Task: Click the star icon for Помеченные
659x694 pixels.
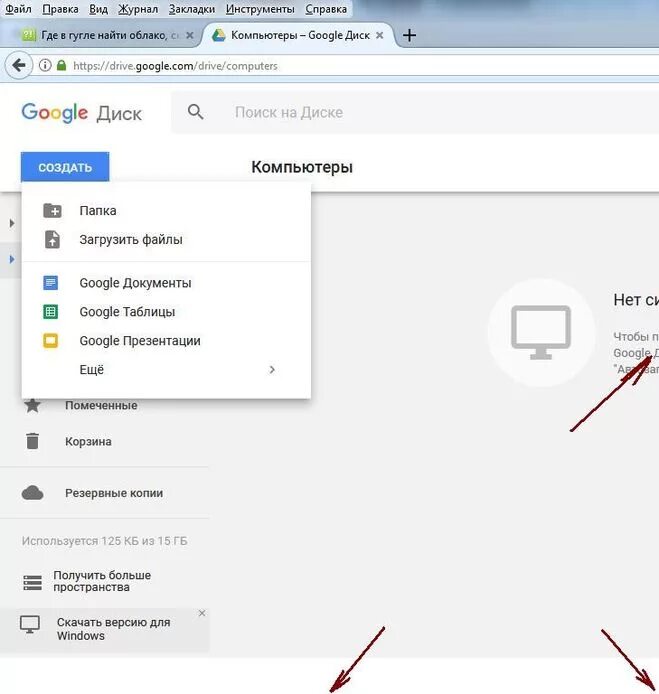Action: [32, 405]
